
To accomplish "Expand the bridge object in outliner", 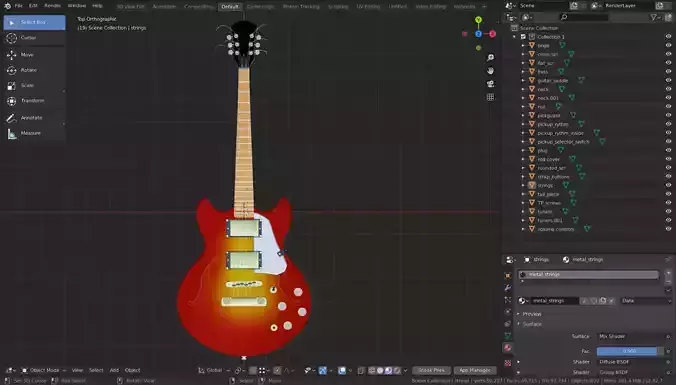I will (523, 45).
